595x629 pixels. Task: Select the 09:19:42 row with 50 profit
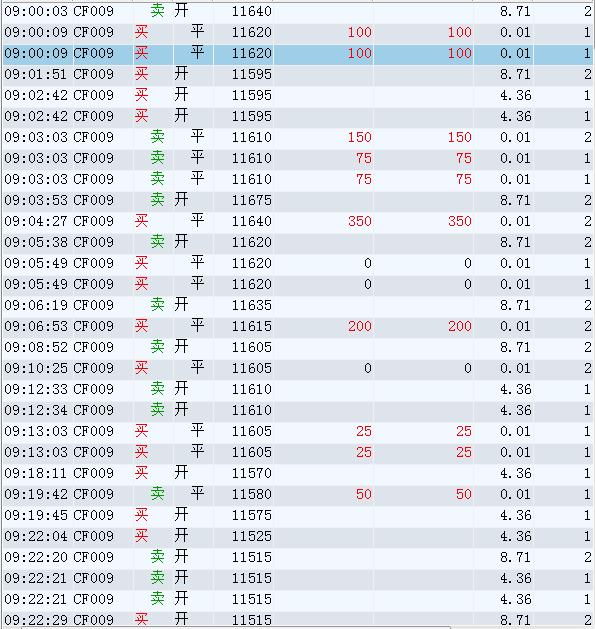298,495
